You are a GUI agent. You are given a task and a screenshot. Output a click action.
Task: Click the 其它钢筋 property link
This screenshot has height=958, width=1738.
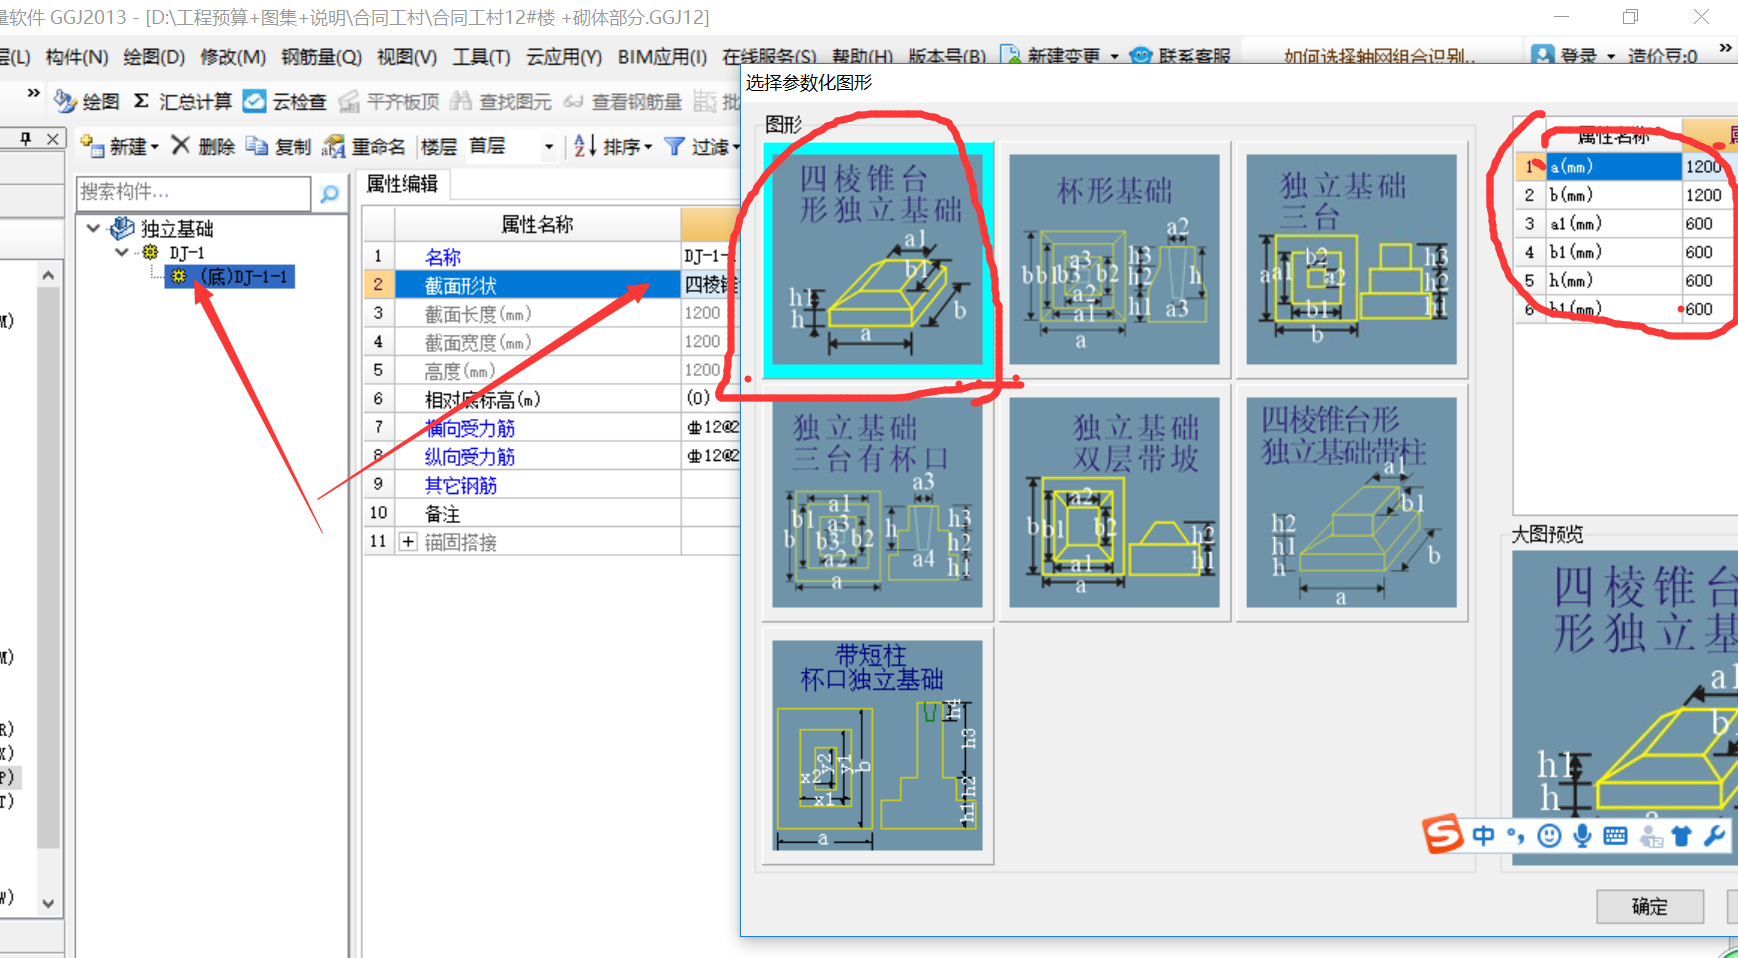tap(460, 485)
